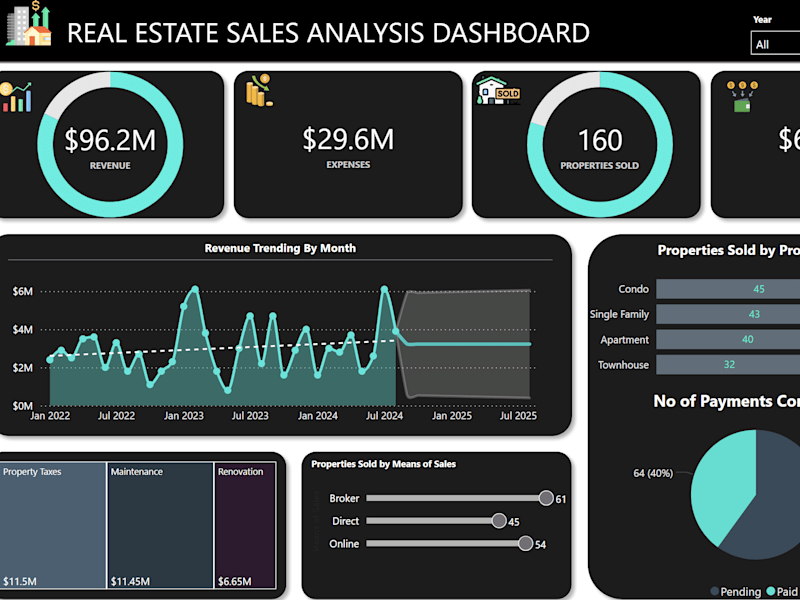800x600 pixels.
Task: Select the Property Taxes treemap tile
Action: [x=53, y=526]
